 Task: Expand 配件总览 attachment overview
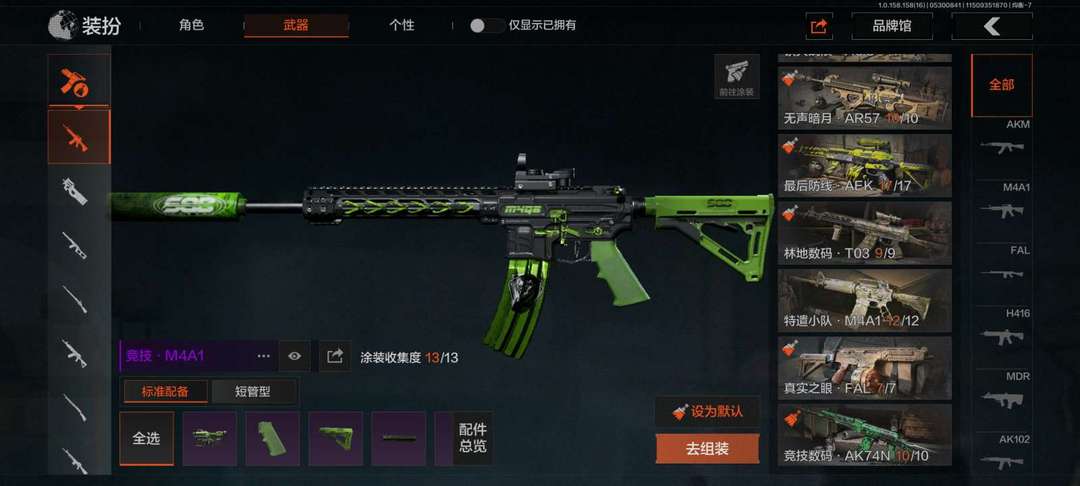(470, 439)
